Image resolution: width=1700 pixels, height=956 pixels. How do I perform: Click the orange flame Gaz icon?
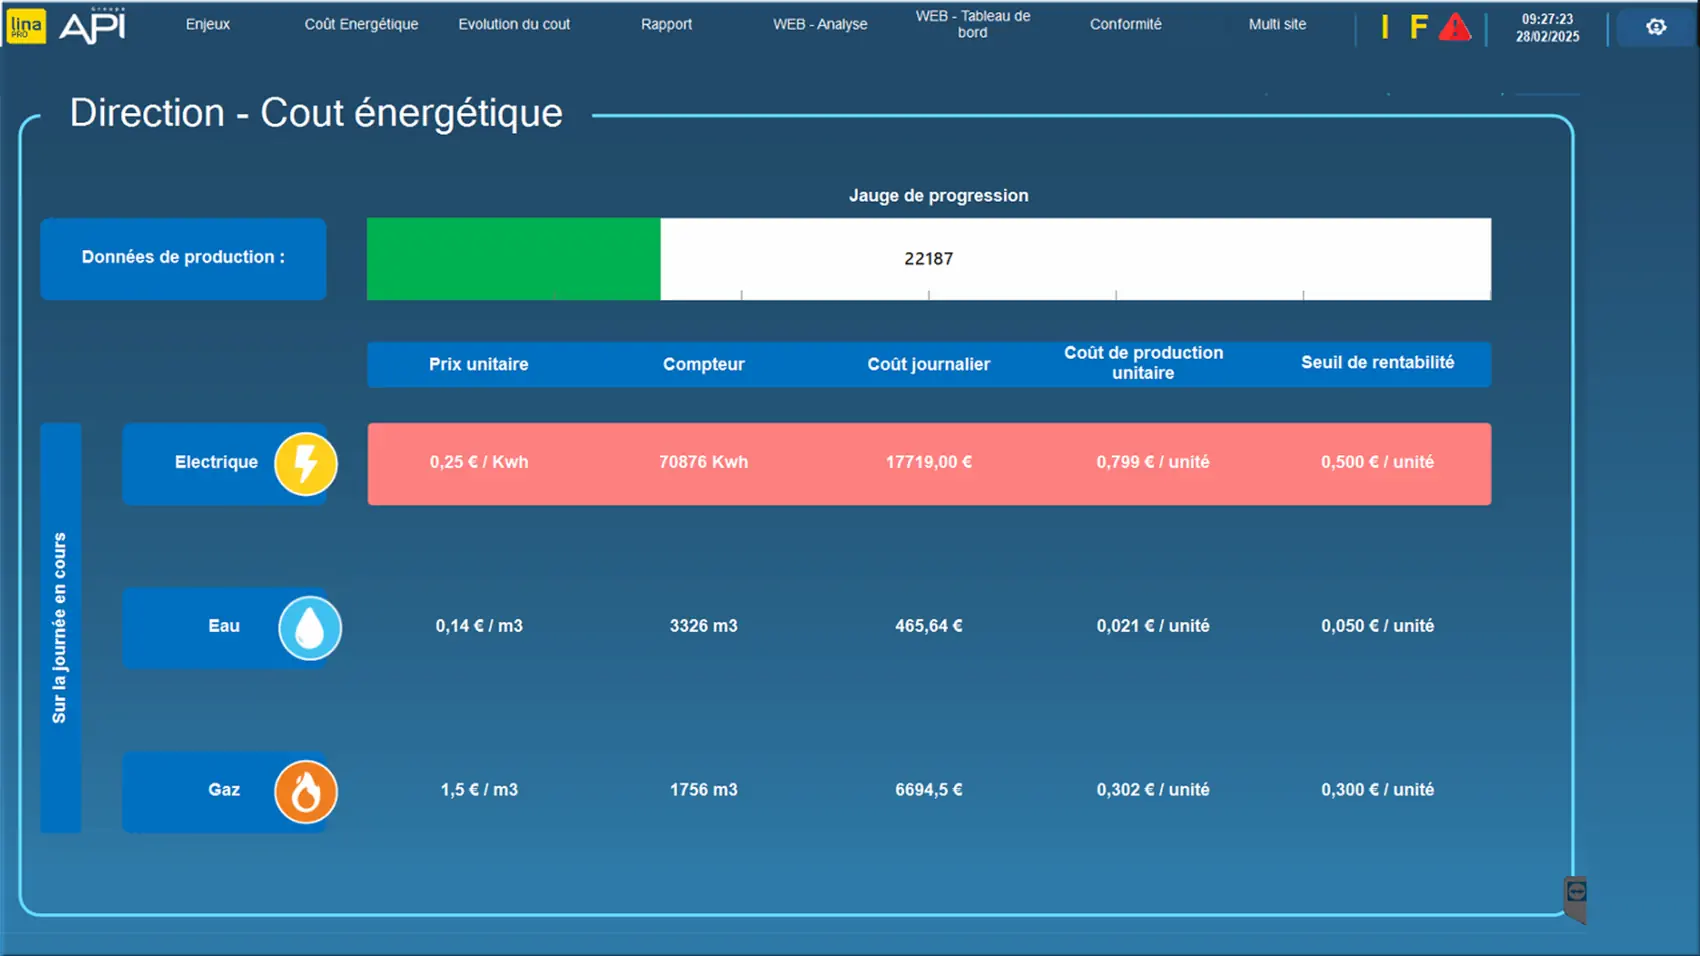pyautogui.click(x=306, y=792)
